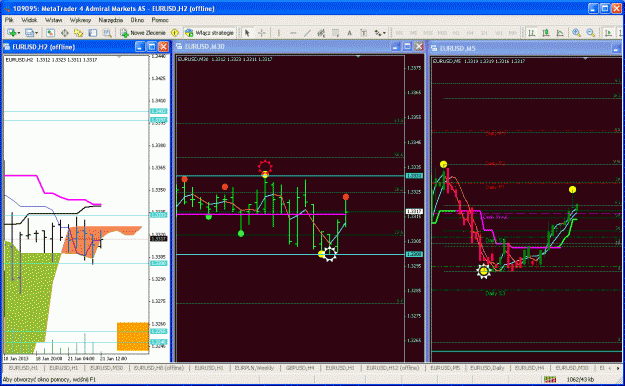
Task: Open the profiles icon in toolbar
Action: pos(29,33)
